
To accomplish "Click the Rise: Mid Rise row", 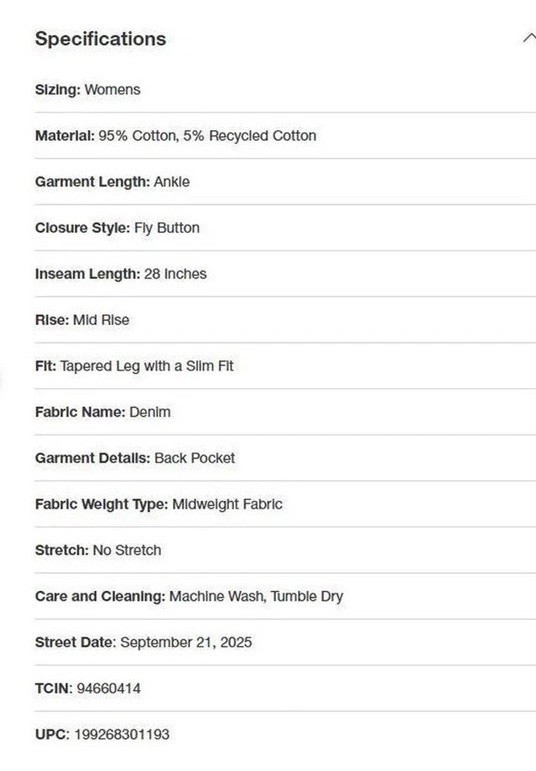I will point(285,320).
